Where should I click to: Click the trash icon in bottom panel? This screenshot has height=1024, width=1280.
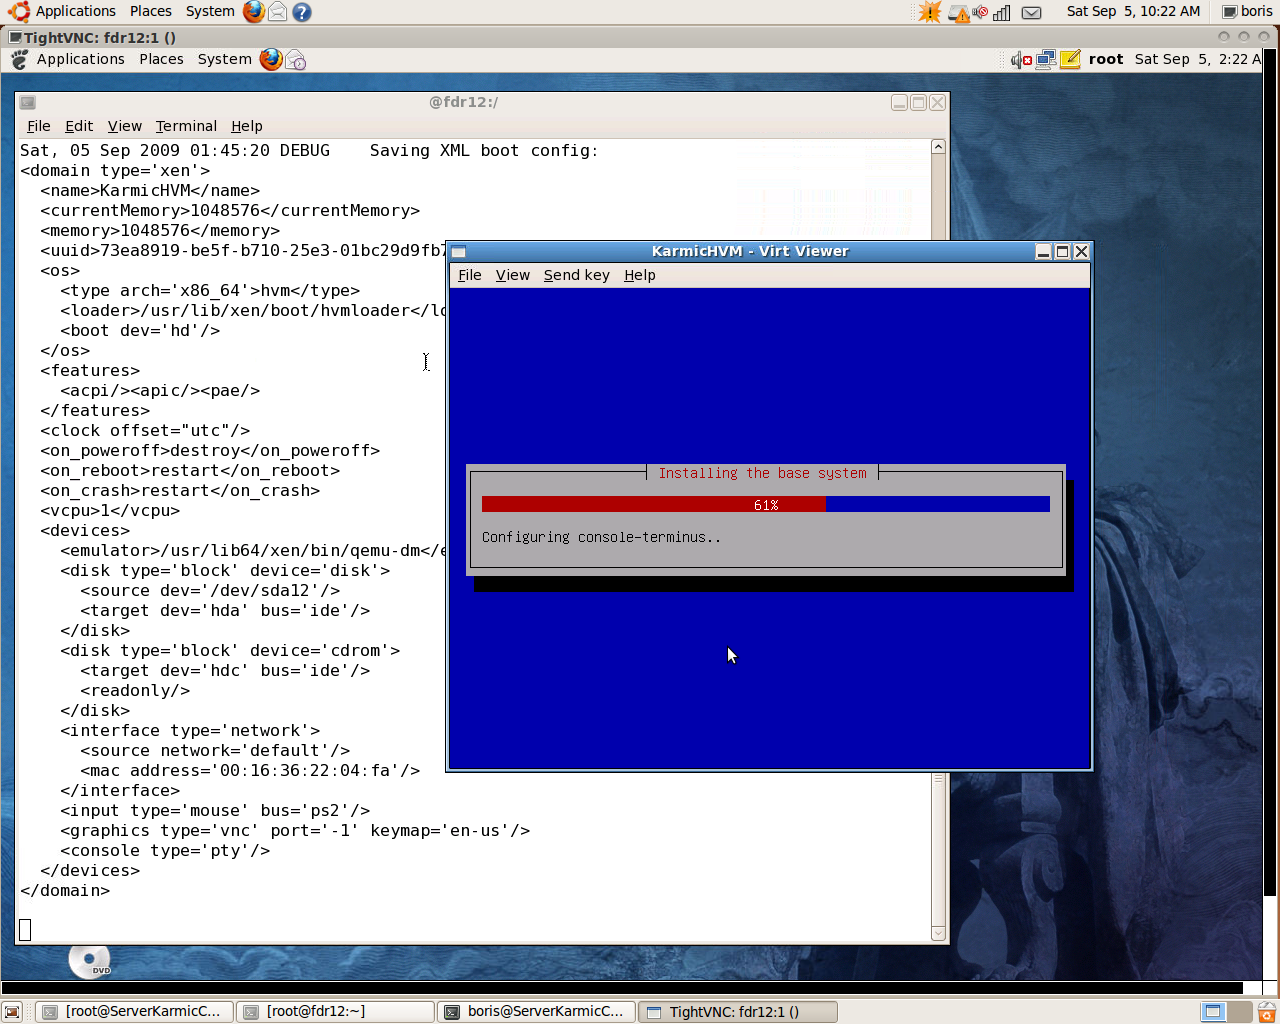click(x=1267, y=1012)
